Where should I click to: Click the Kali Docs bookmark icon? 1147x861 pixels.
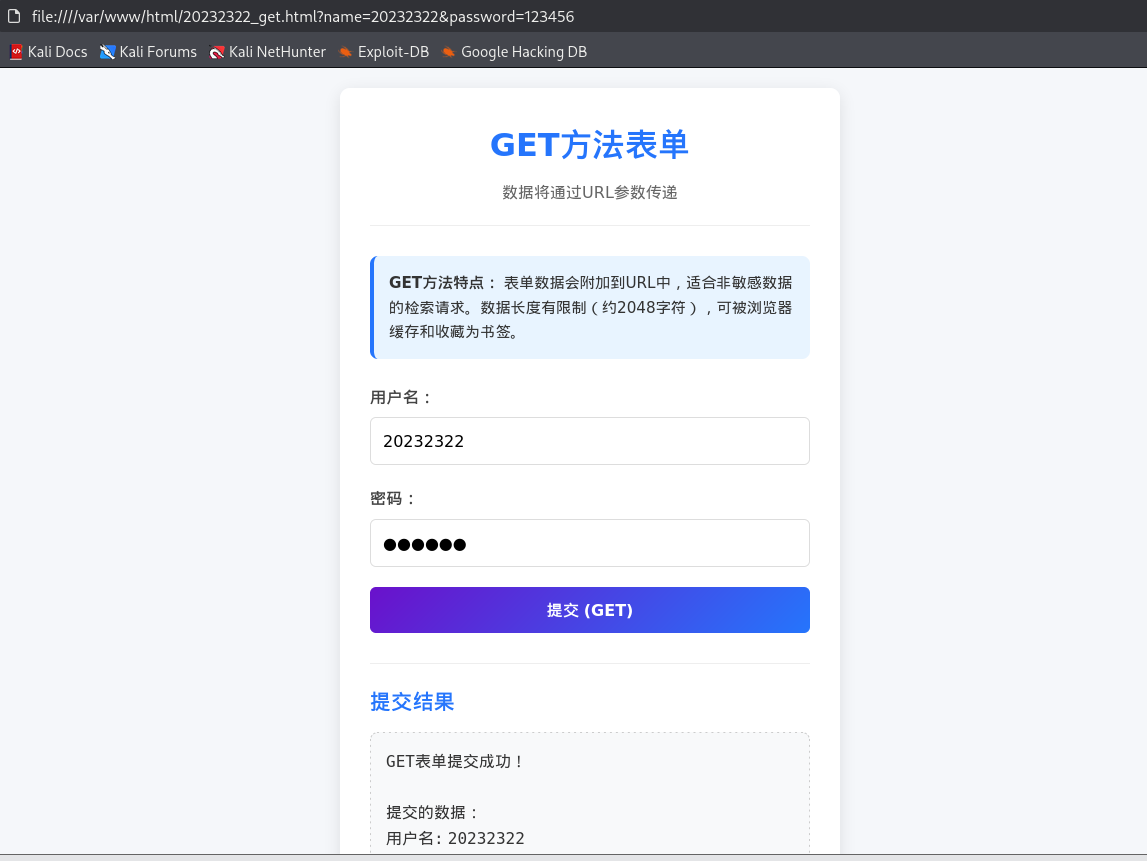[x=15, y=51]
